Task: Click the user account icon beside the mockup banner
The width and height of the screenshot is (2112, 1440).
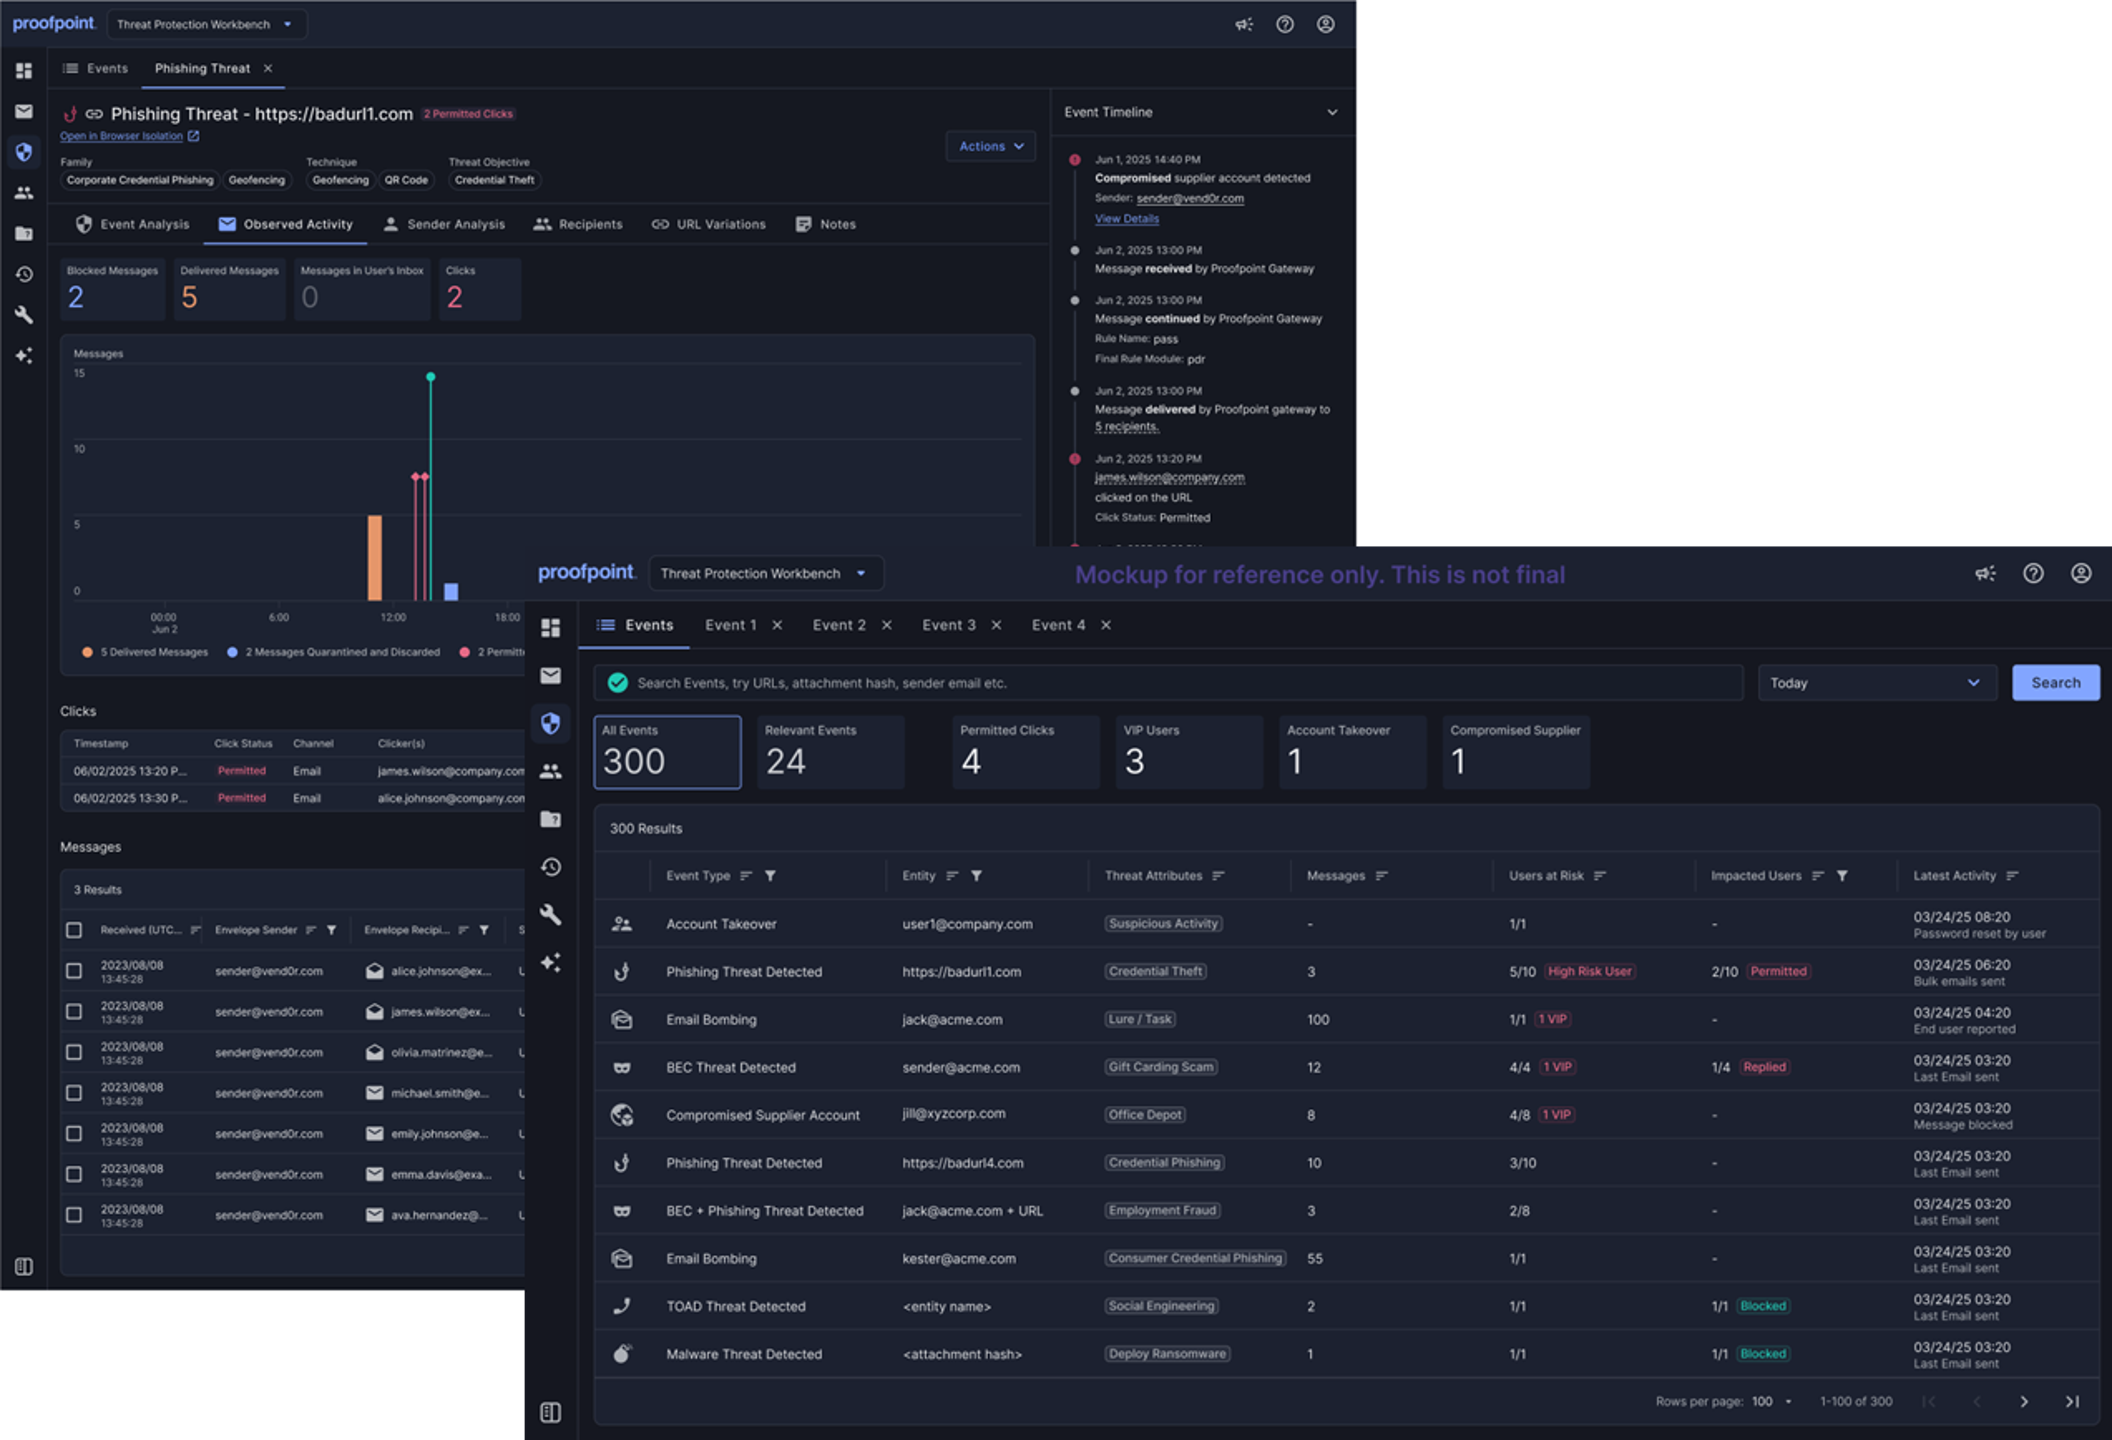Action: 2080,573
